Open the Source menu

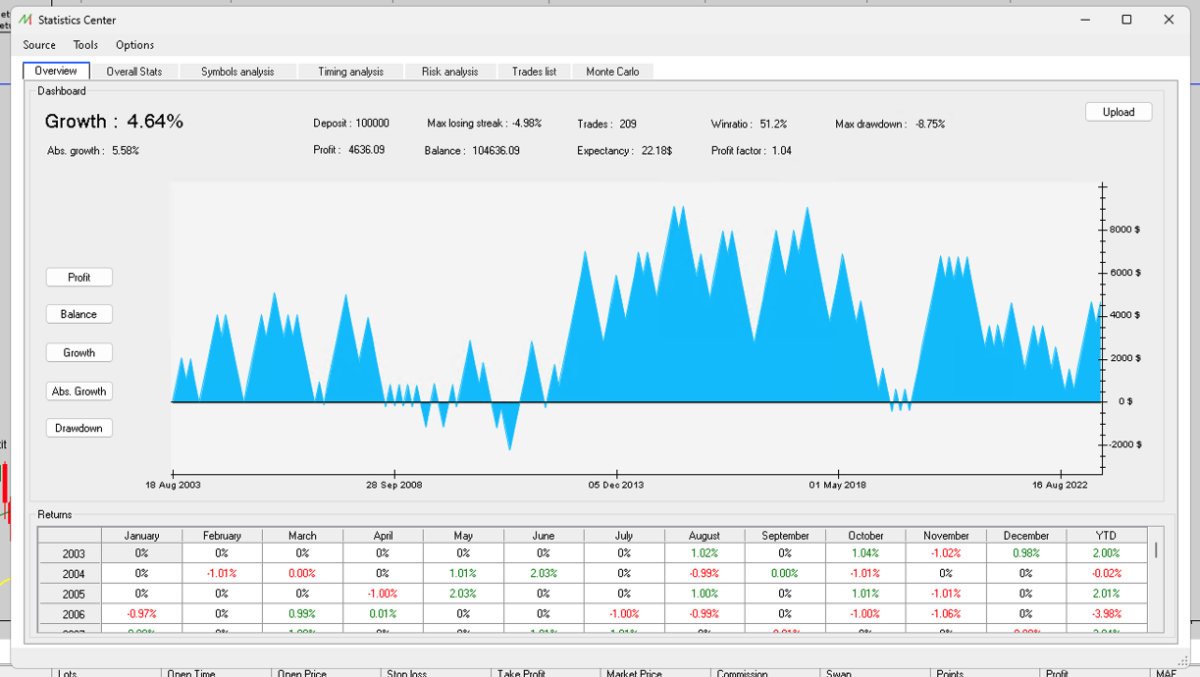39,45
